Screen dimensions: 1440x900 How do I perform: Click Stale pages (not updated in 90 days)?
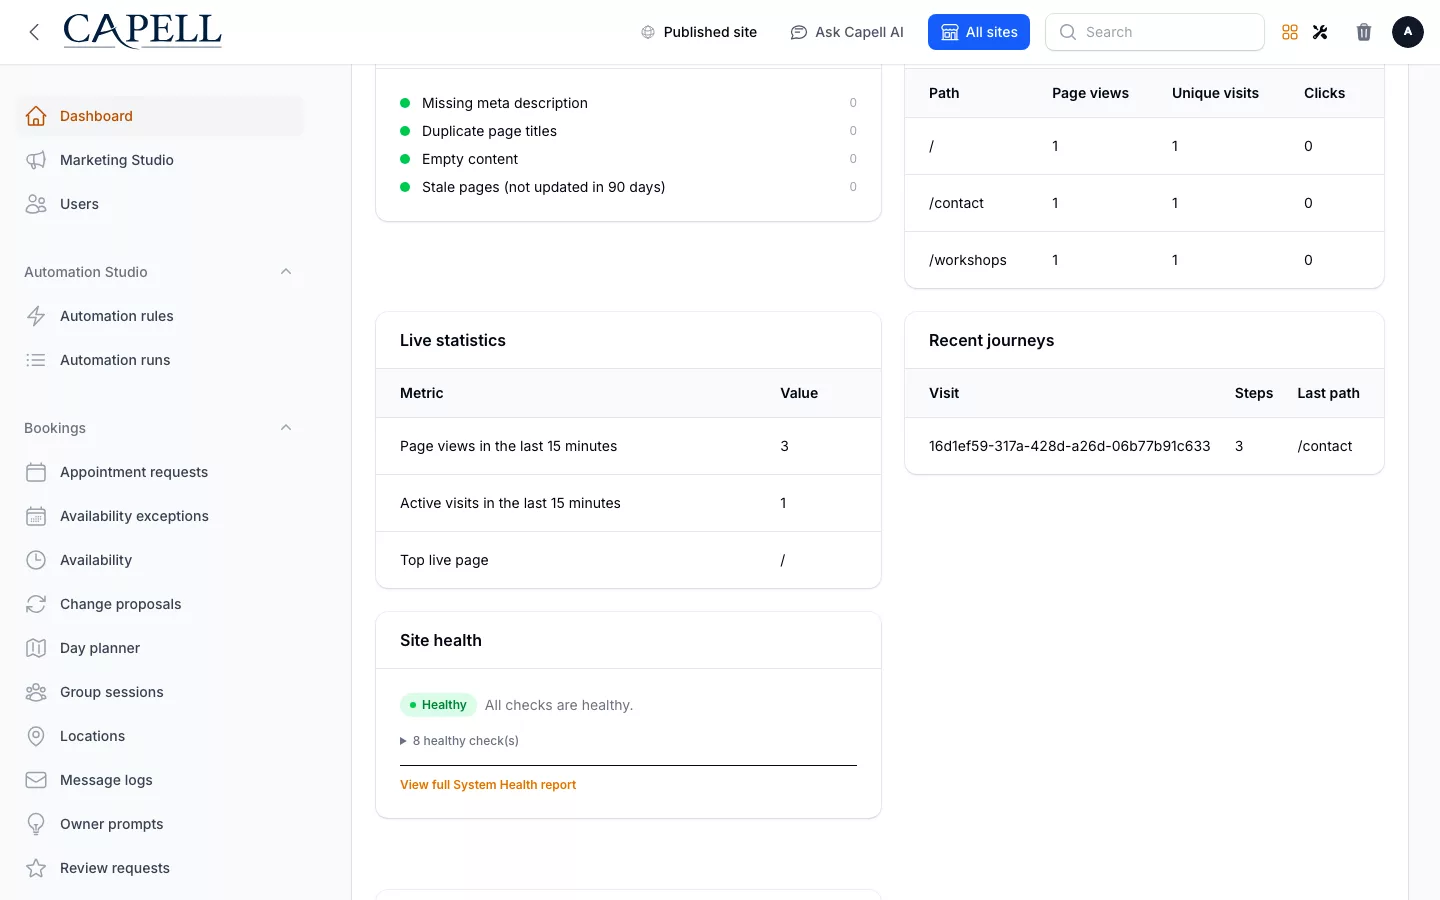543,187
